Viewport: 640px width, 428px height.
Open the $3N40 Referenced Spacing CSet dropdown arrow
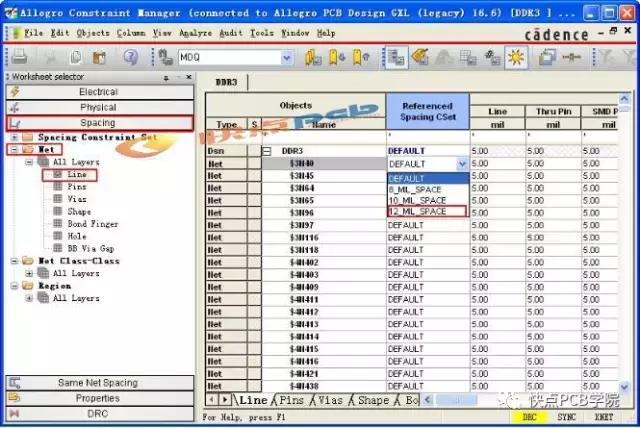(462, 164)
